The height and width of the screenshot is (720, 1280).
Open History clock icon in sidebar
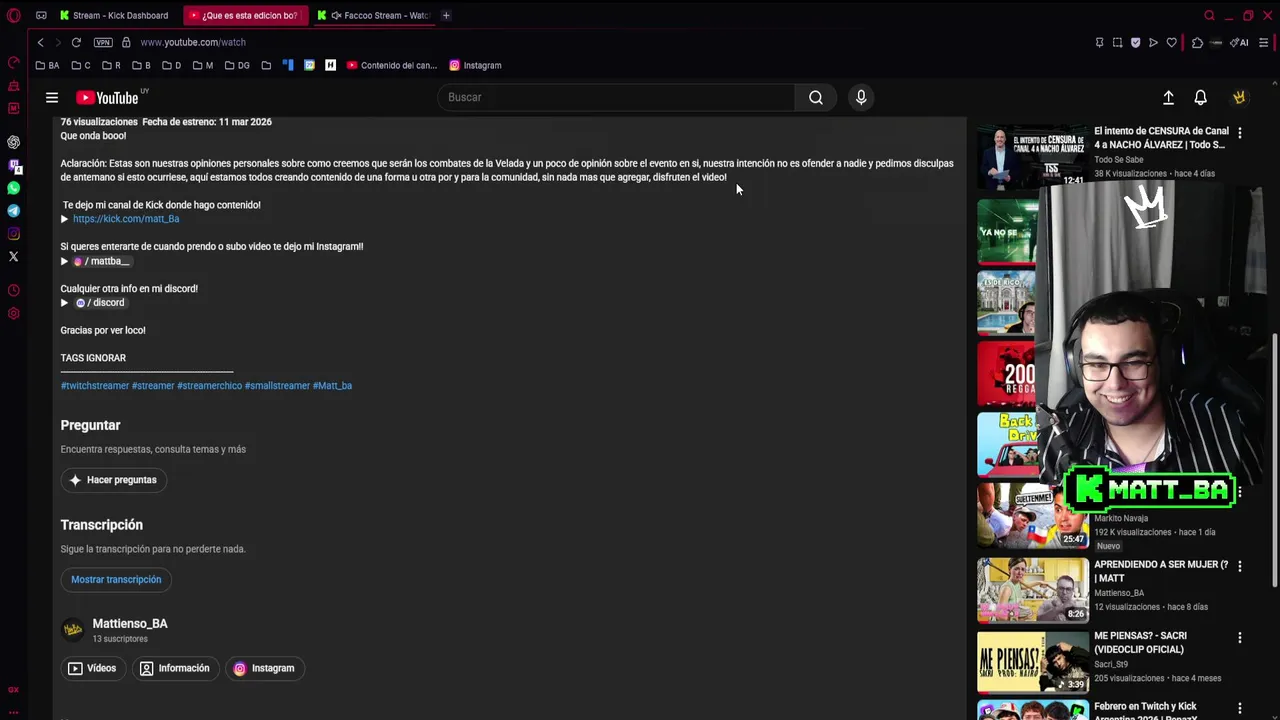pos(14,291)
